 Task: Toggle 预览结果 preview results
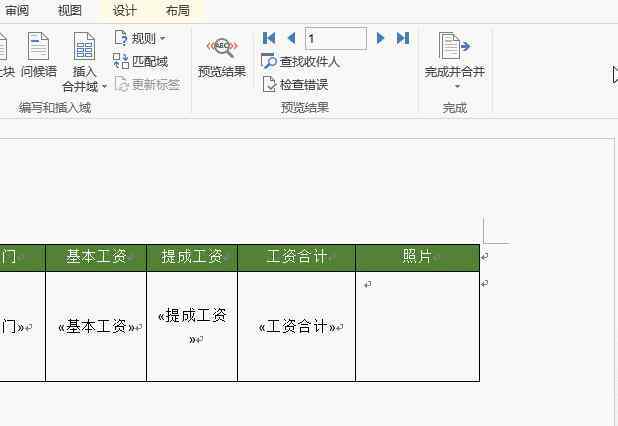[222, 57]
